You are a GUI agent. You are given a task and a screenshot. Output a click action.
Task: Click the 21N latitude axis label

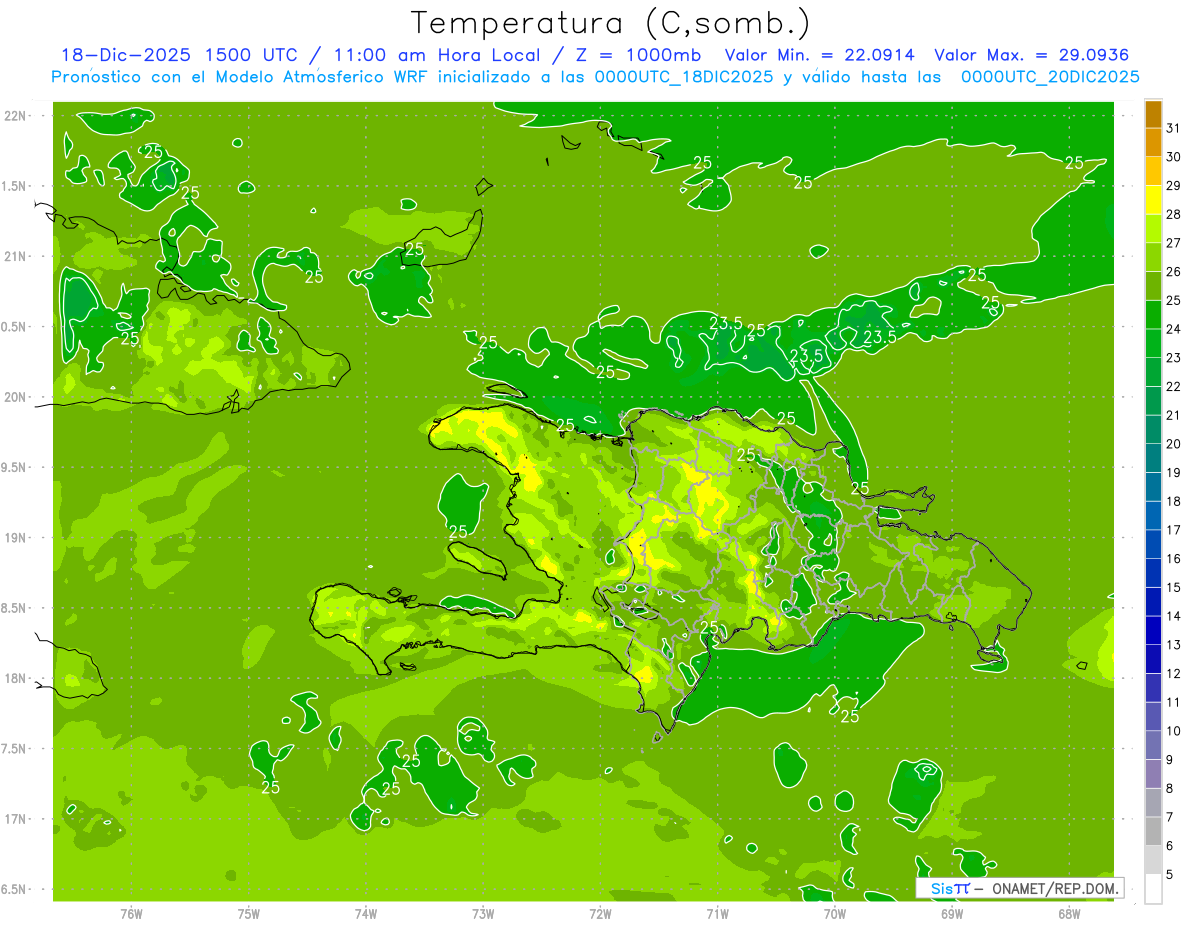[14, 256]
